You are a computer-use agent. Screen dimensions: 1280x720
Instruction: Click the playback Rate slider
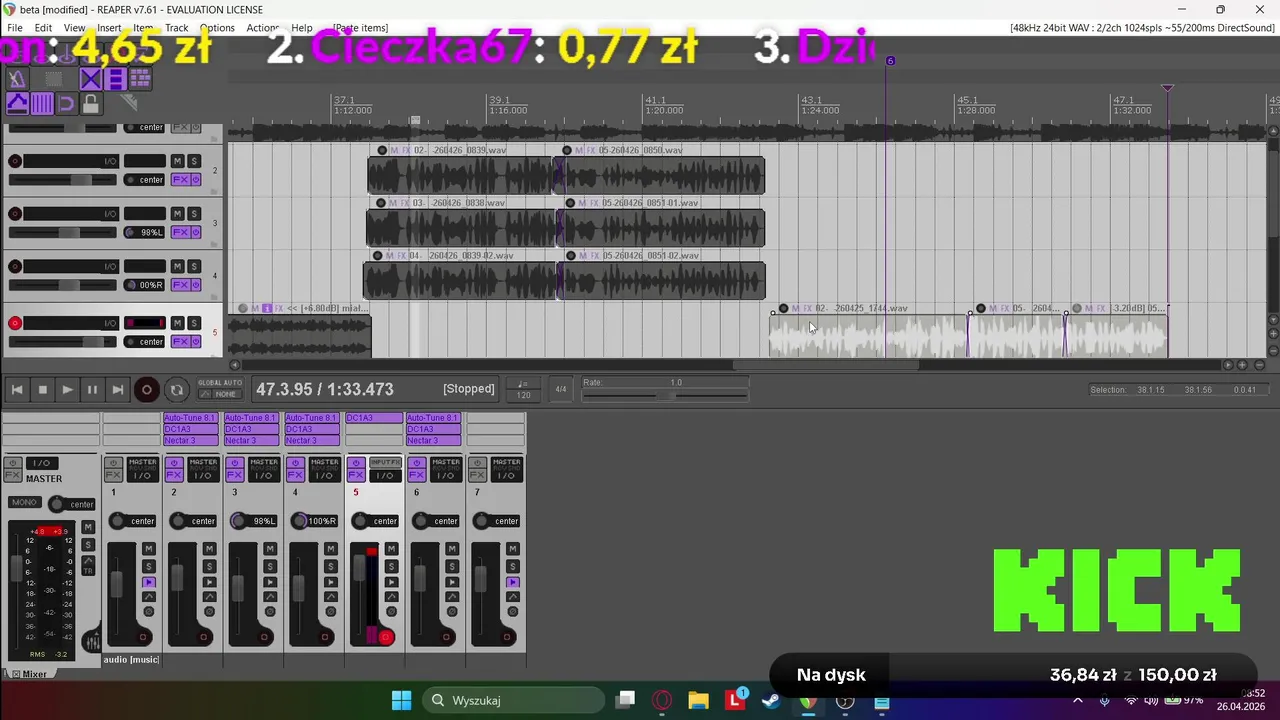(x=665, y=396)
